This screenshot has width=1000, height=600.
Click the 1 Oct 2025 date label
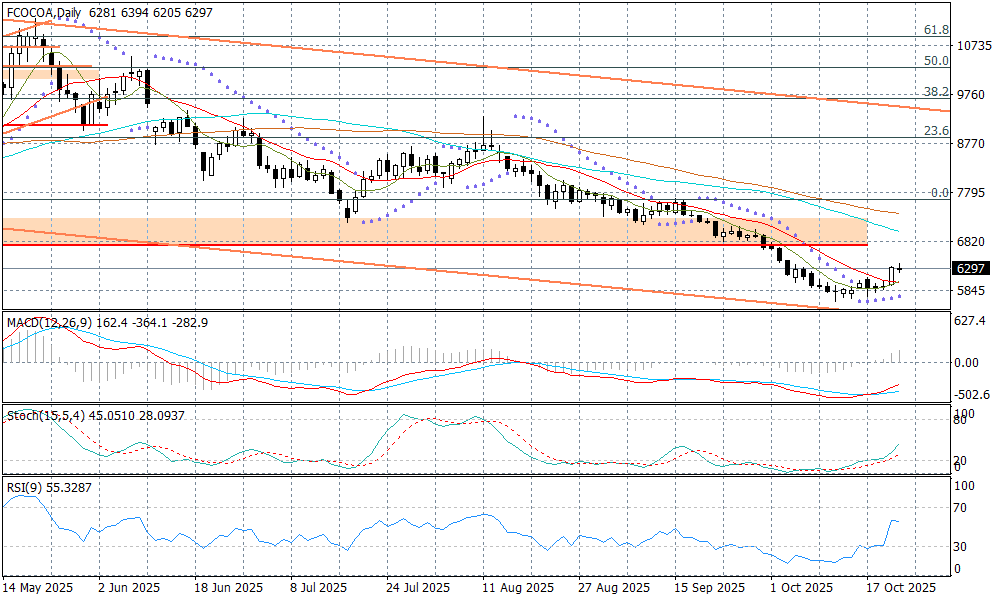point(802,588)
